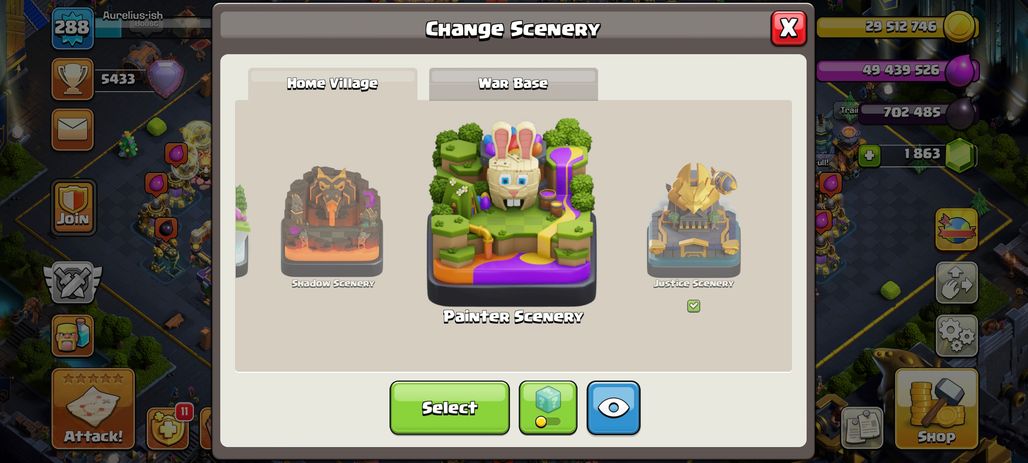This screenshot has height=463, width=1028.
Task: Open the Shop button
Action: click(936, 408)
